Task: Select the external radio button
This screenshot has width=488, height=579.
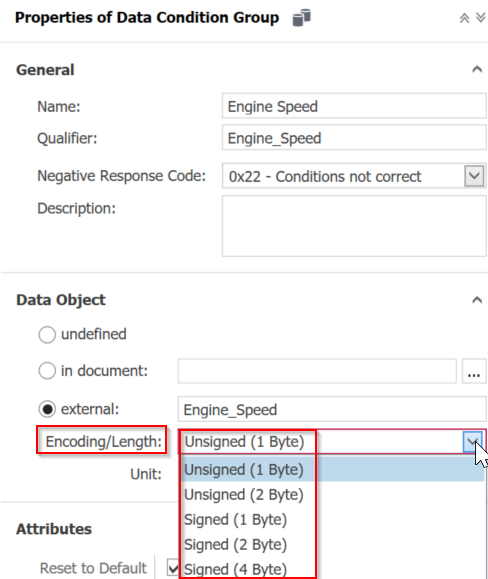Action: pyautogui.click(x=47, y=409)
